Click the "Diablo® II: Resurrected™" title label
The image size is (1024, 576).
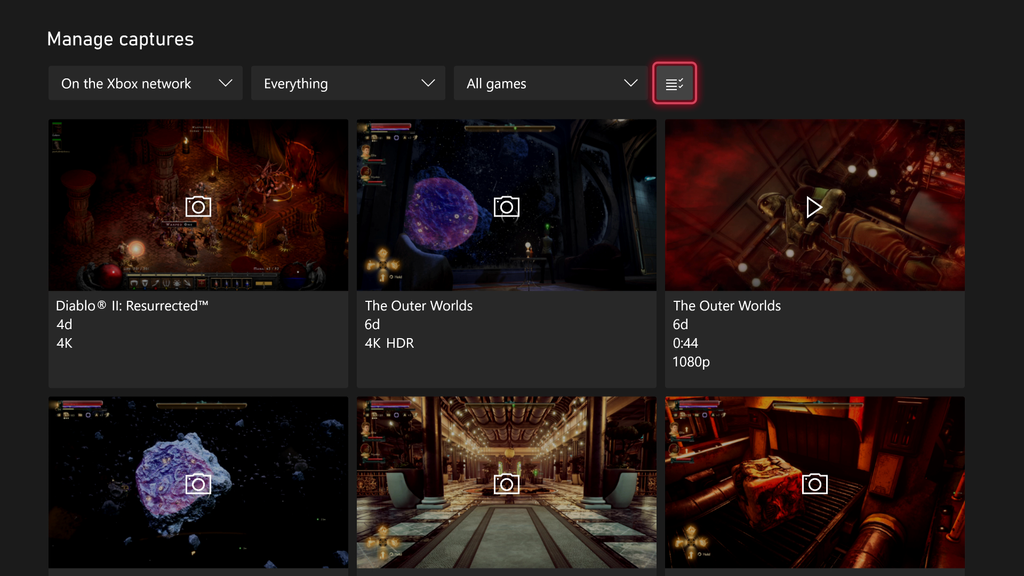pos(135,306)
